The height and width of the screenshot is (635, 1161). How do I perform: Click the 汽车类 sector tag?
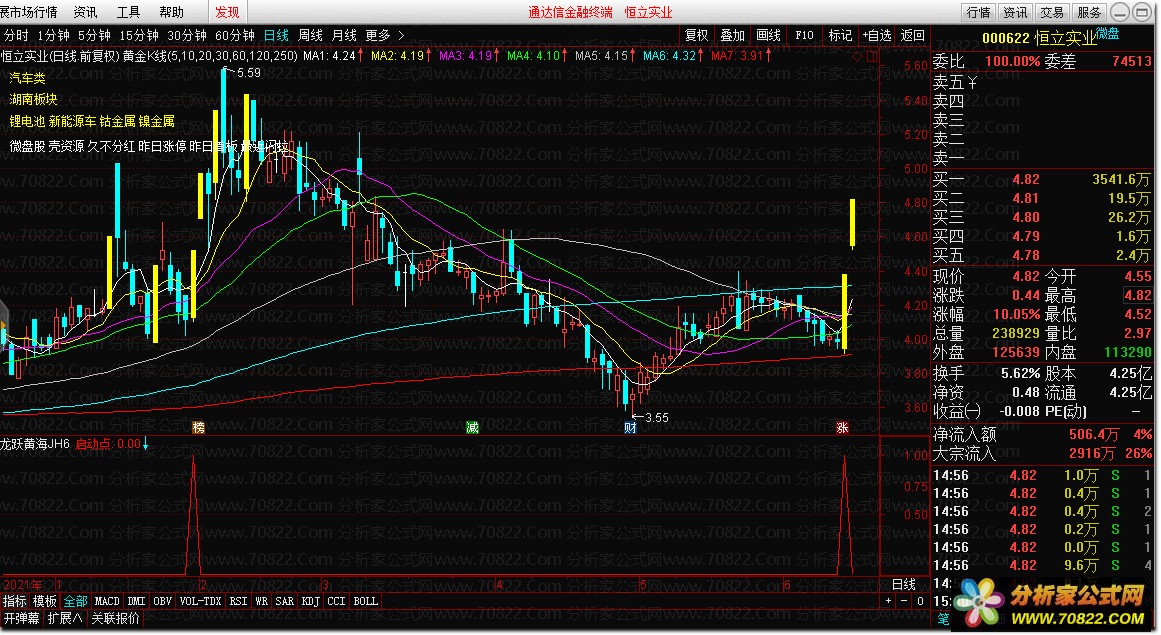[27, 78]
